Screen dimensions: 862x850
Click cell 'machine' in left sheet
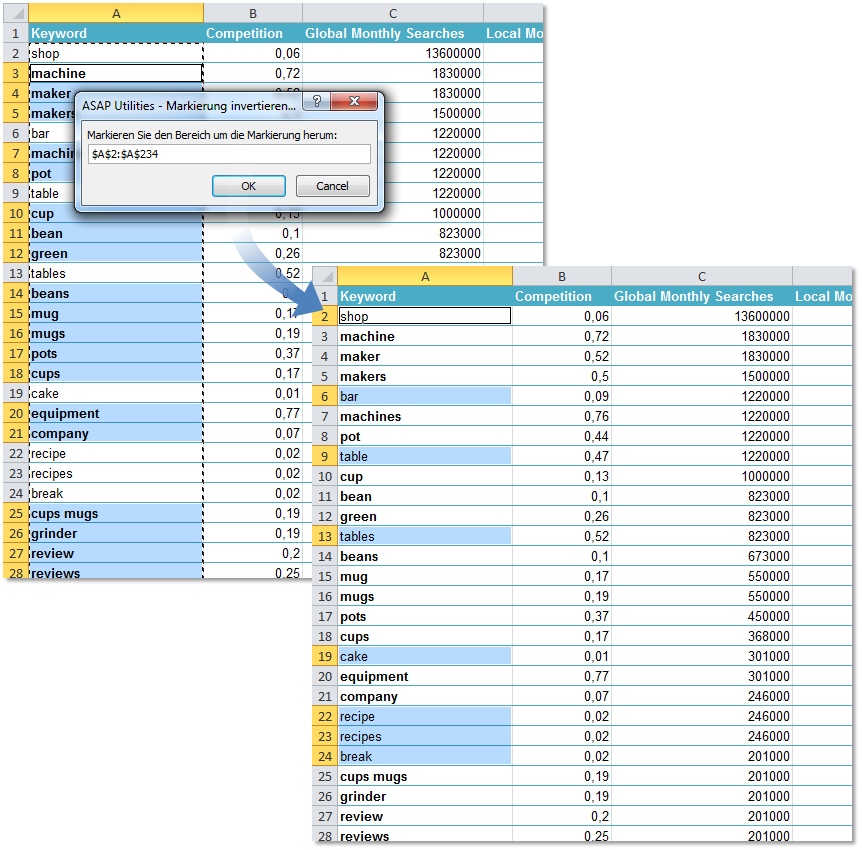[116, 73]
